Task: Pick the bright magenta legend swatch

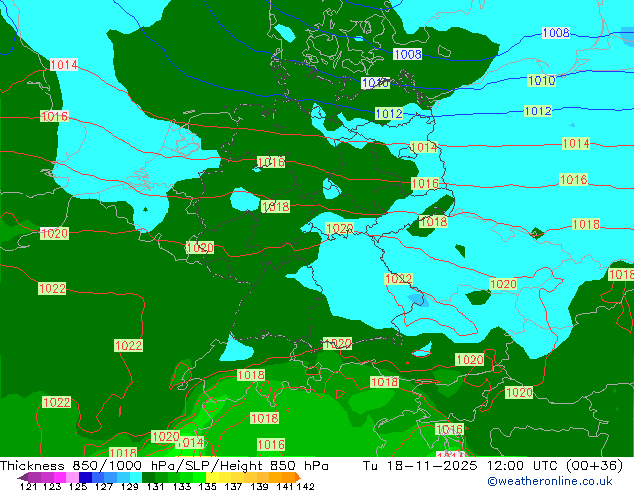Action: pos(60,477)
